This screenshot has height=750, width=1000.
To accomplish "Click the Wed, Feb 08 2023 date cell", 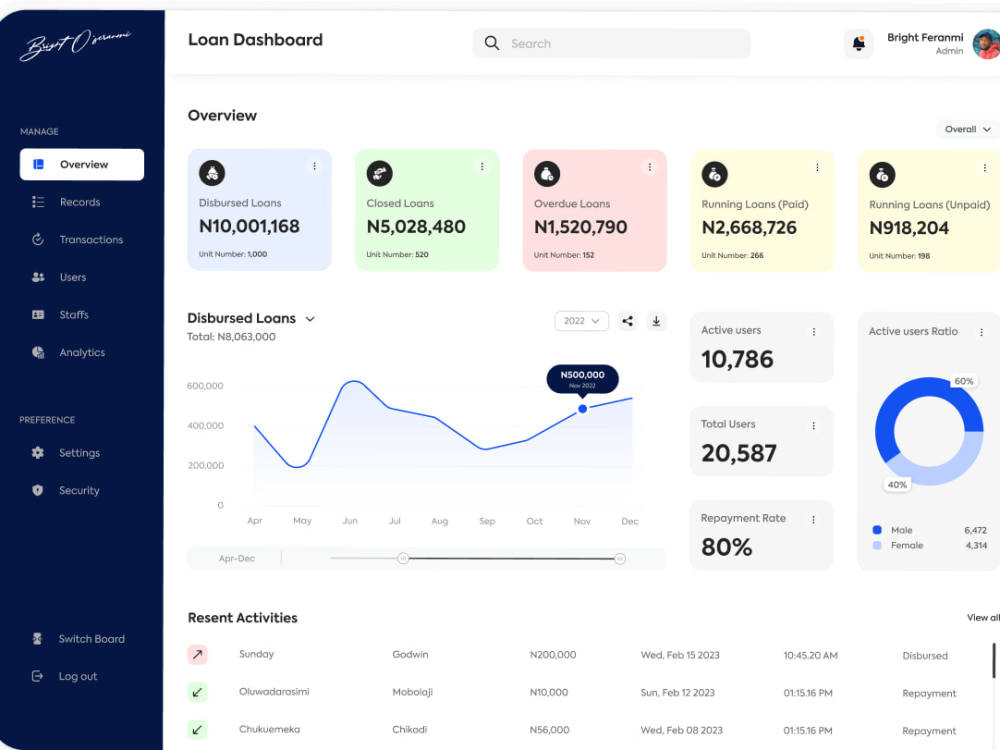I will tap(682, 730).
